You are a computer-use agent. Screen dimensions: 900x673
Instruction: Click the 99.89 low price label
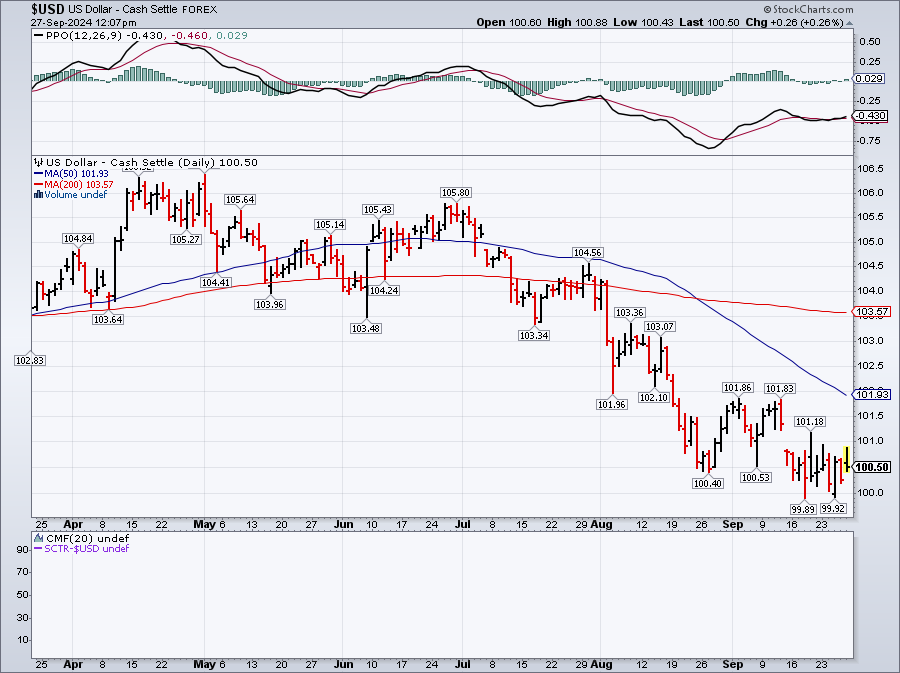tap(803, 508)
